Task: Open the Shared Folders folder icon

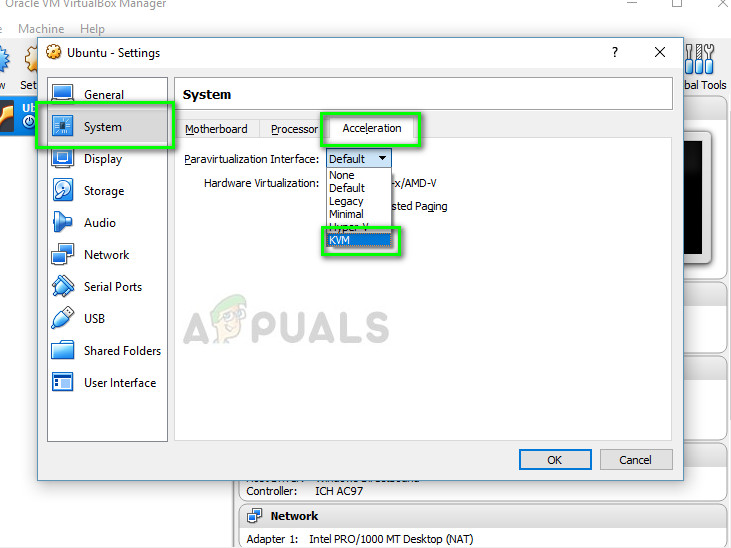Action: pyautogui.click(x=62, y=350)
